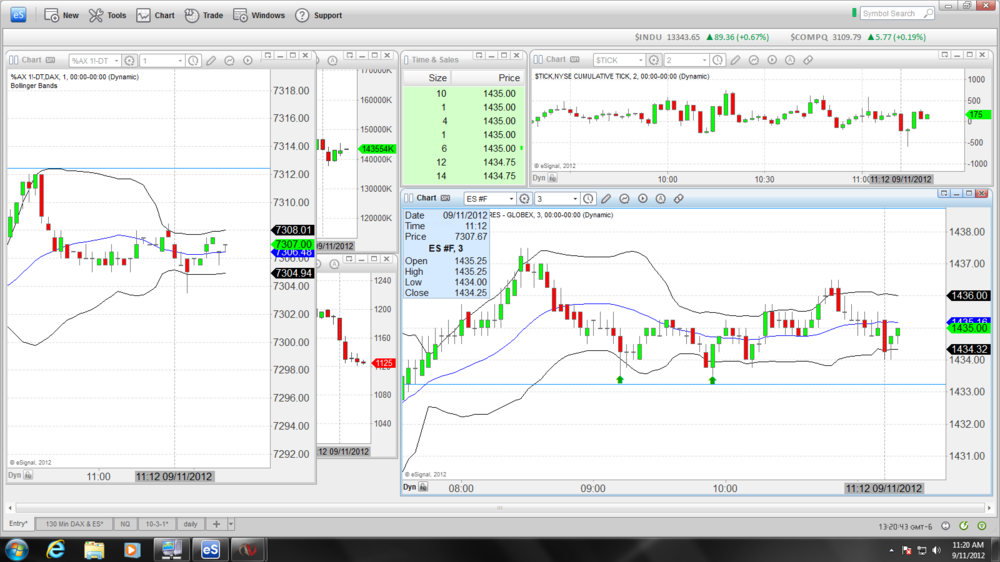The width and height of the screenshot is (1000, 562).
Task: Click the Size column header
Action: (427, 78)
